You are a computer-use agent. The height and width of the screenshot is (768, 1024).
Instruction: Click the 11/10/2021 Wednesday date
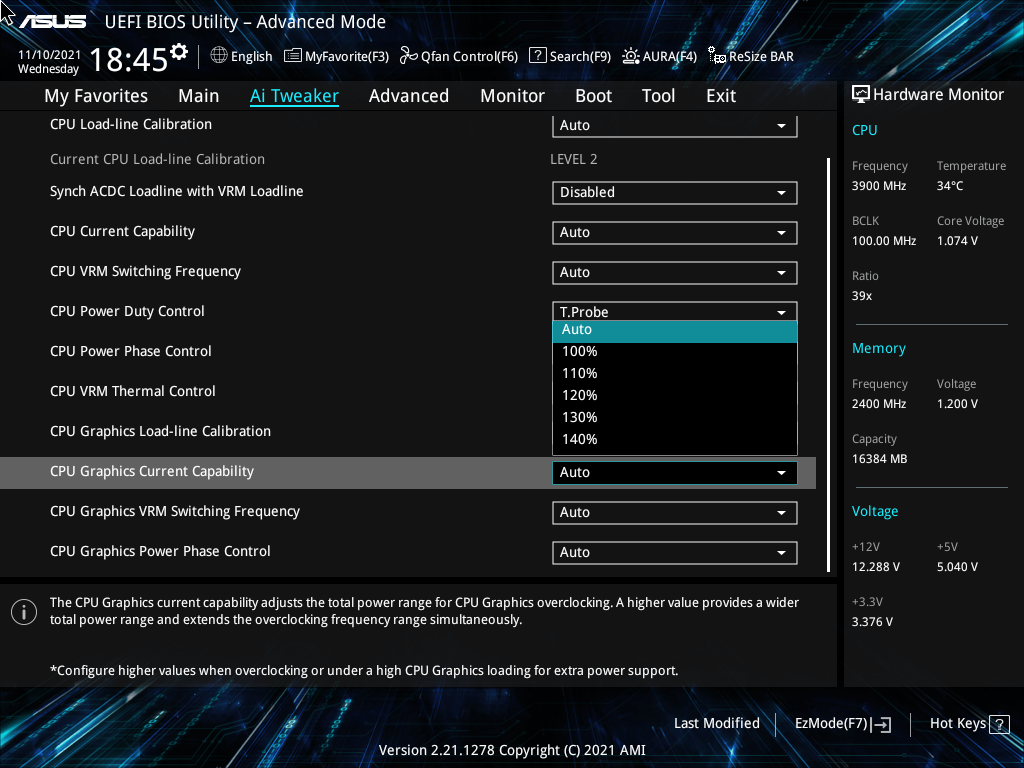point(49,62)
